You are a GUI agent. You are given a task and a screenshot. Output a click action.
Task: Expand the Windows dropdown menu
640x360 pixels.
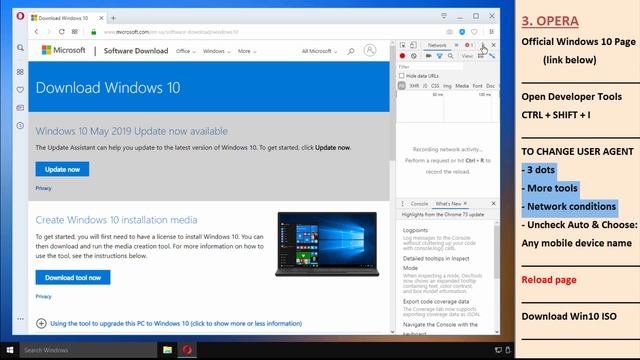point(217,51)
